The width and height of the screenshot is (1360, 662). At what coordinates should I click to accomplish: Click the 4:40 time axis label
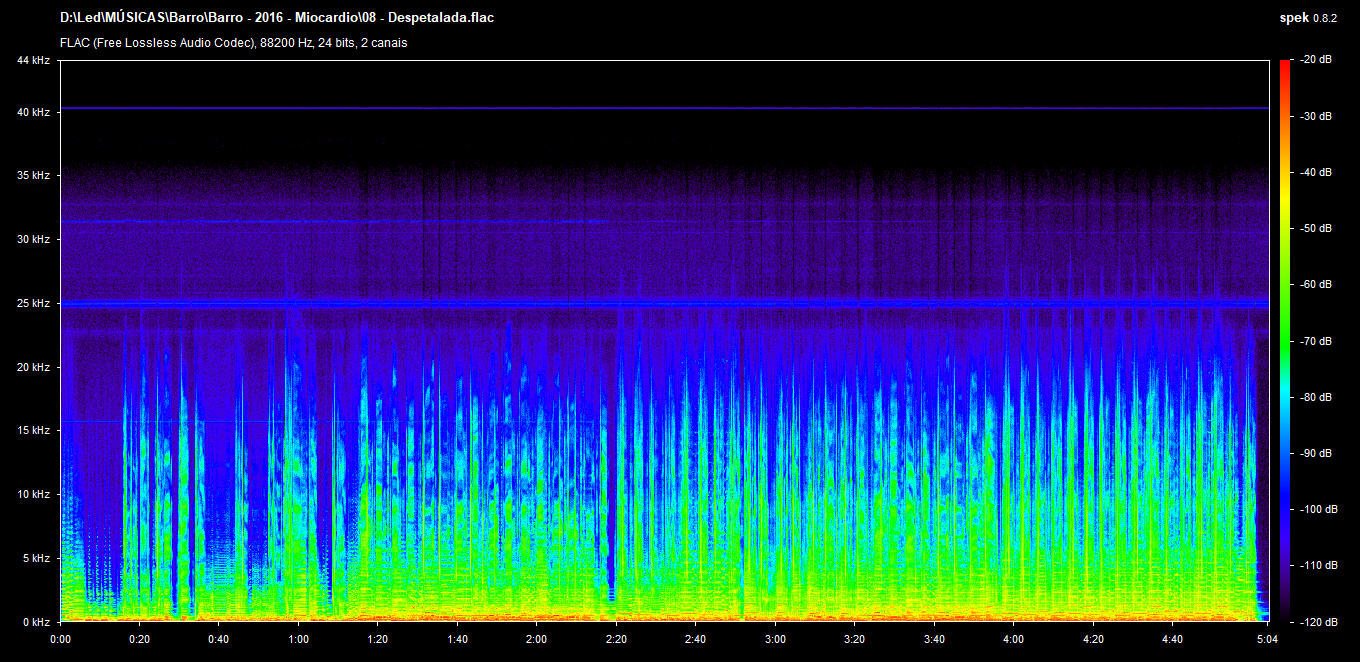[x=1173, y=638]
